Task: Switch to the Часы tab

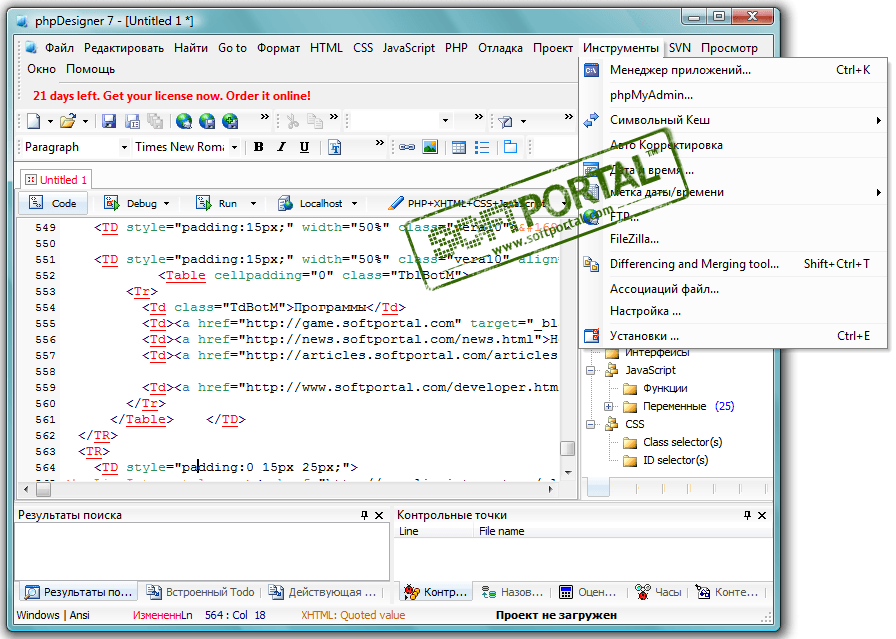Action: click(x=658, y=592)
